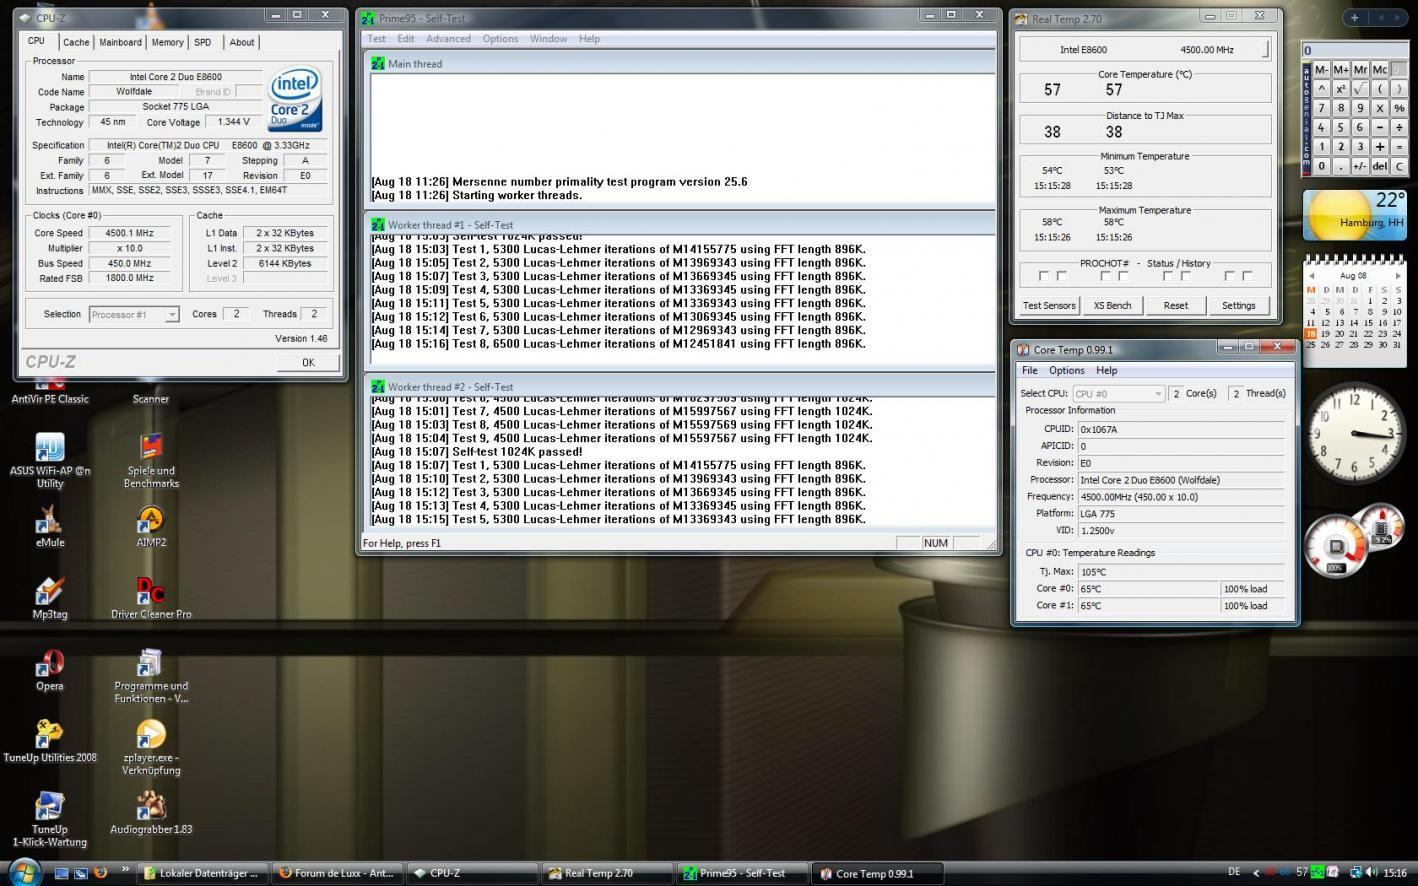
Task: Click the sidebar add gadgets plus button
Action: tap(1355, 18)
